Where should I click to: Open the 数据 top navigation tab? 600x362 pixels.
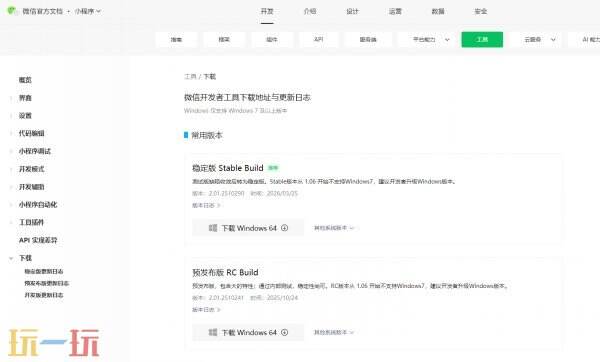[x=438, y=11]
